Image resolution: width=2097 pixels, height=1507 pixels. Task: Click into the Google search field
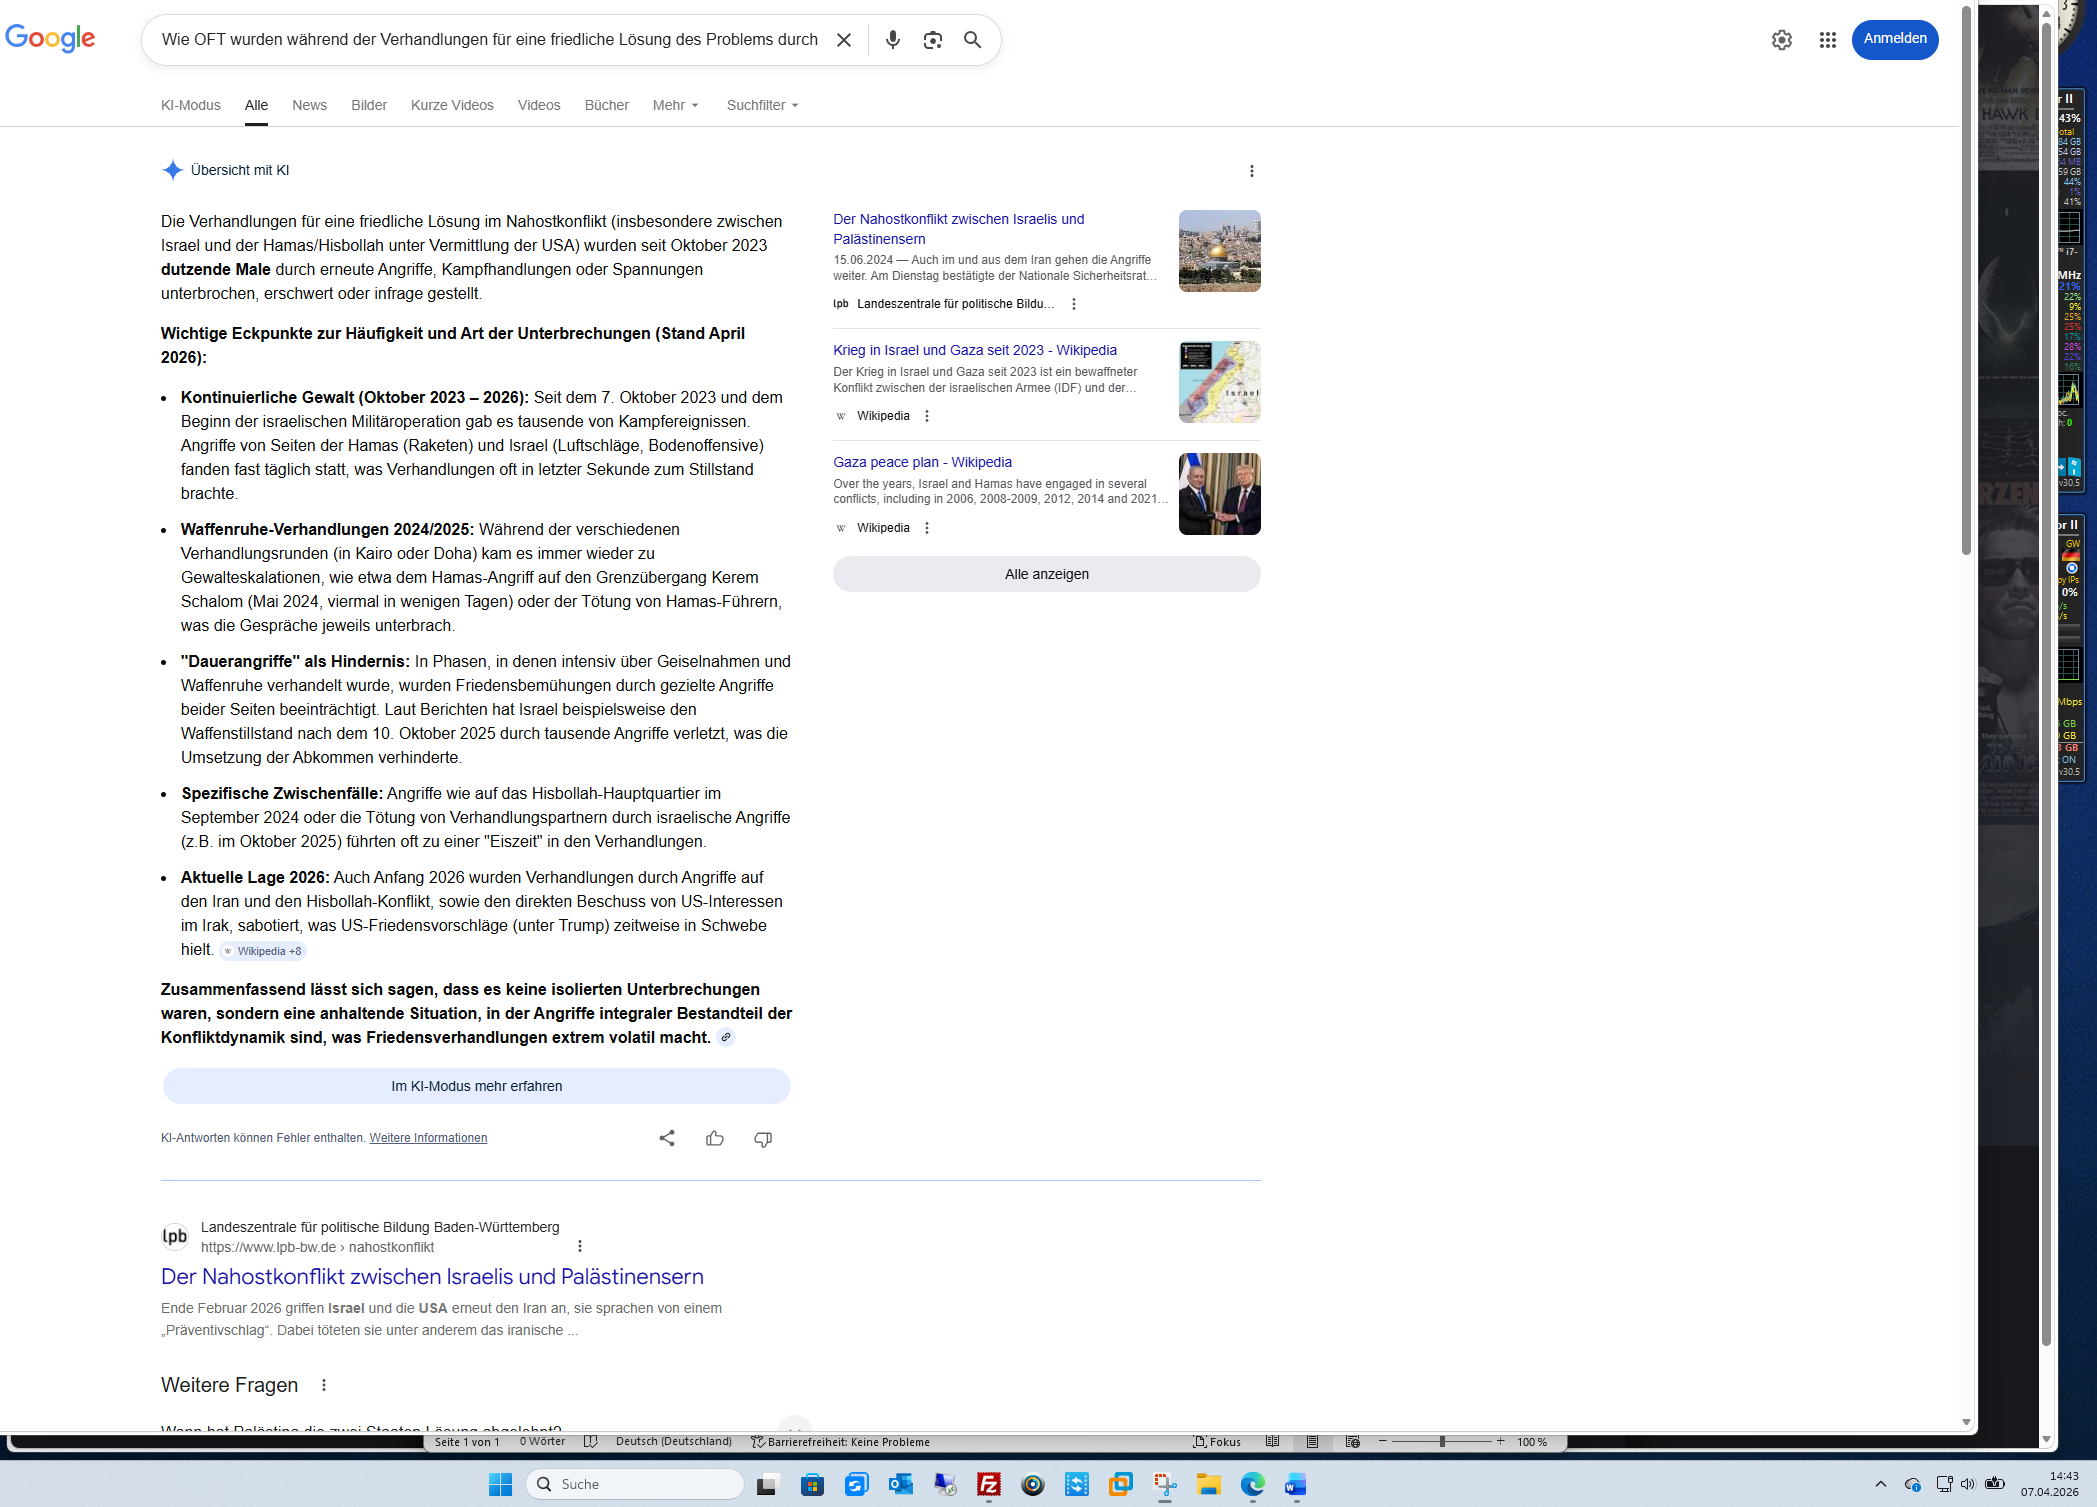489,40
